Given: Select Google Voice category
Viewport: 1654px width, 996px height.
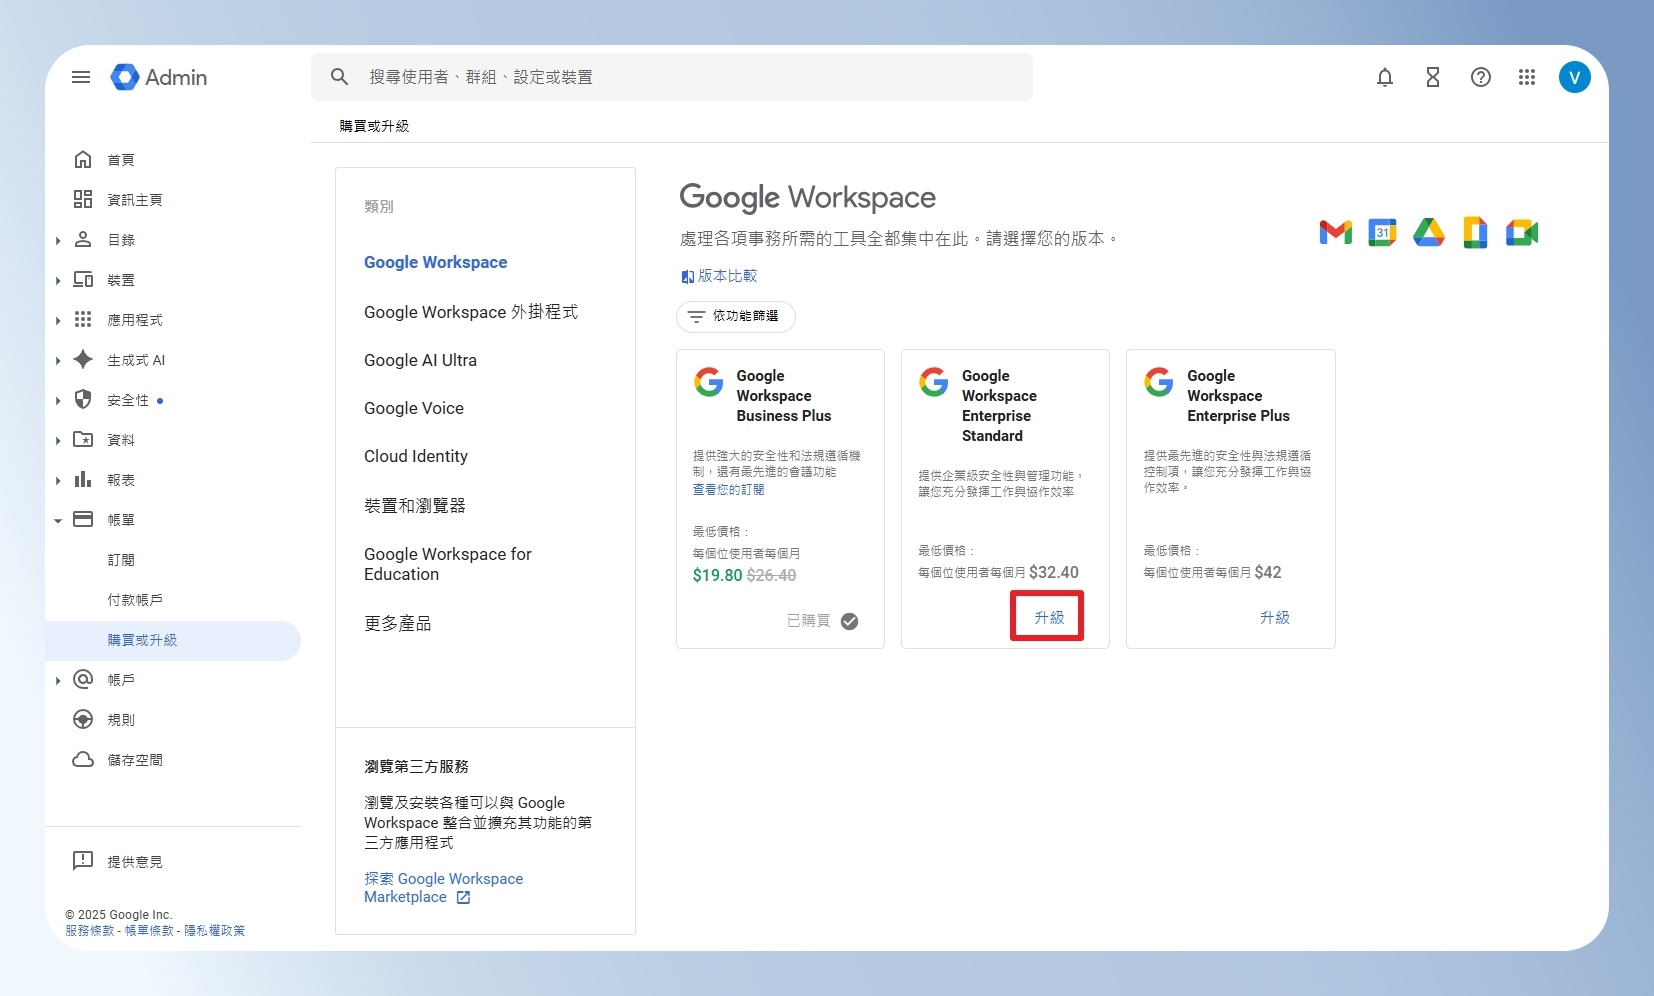Looking at the screenshot, I should pos(414,408).
